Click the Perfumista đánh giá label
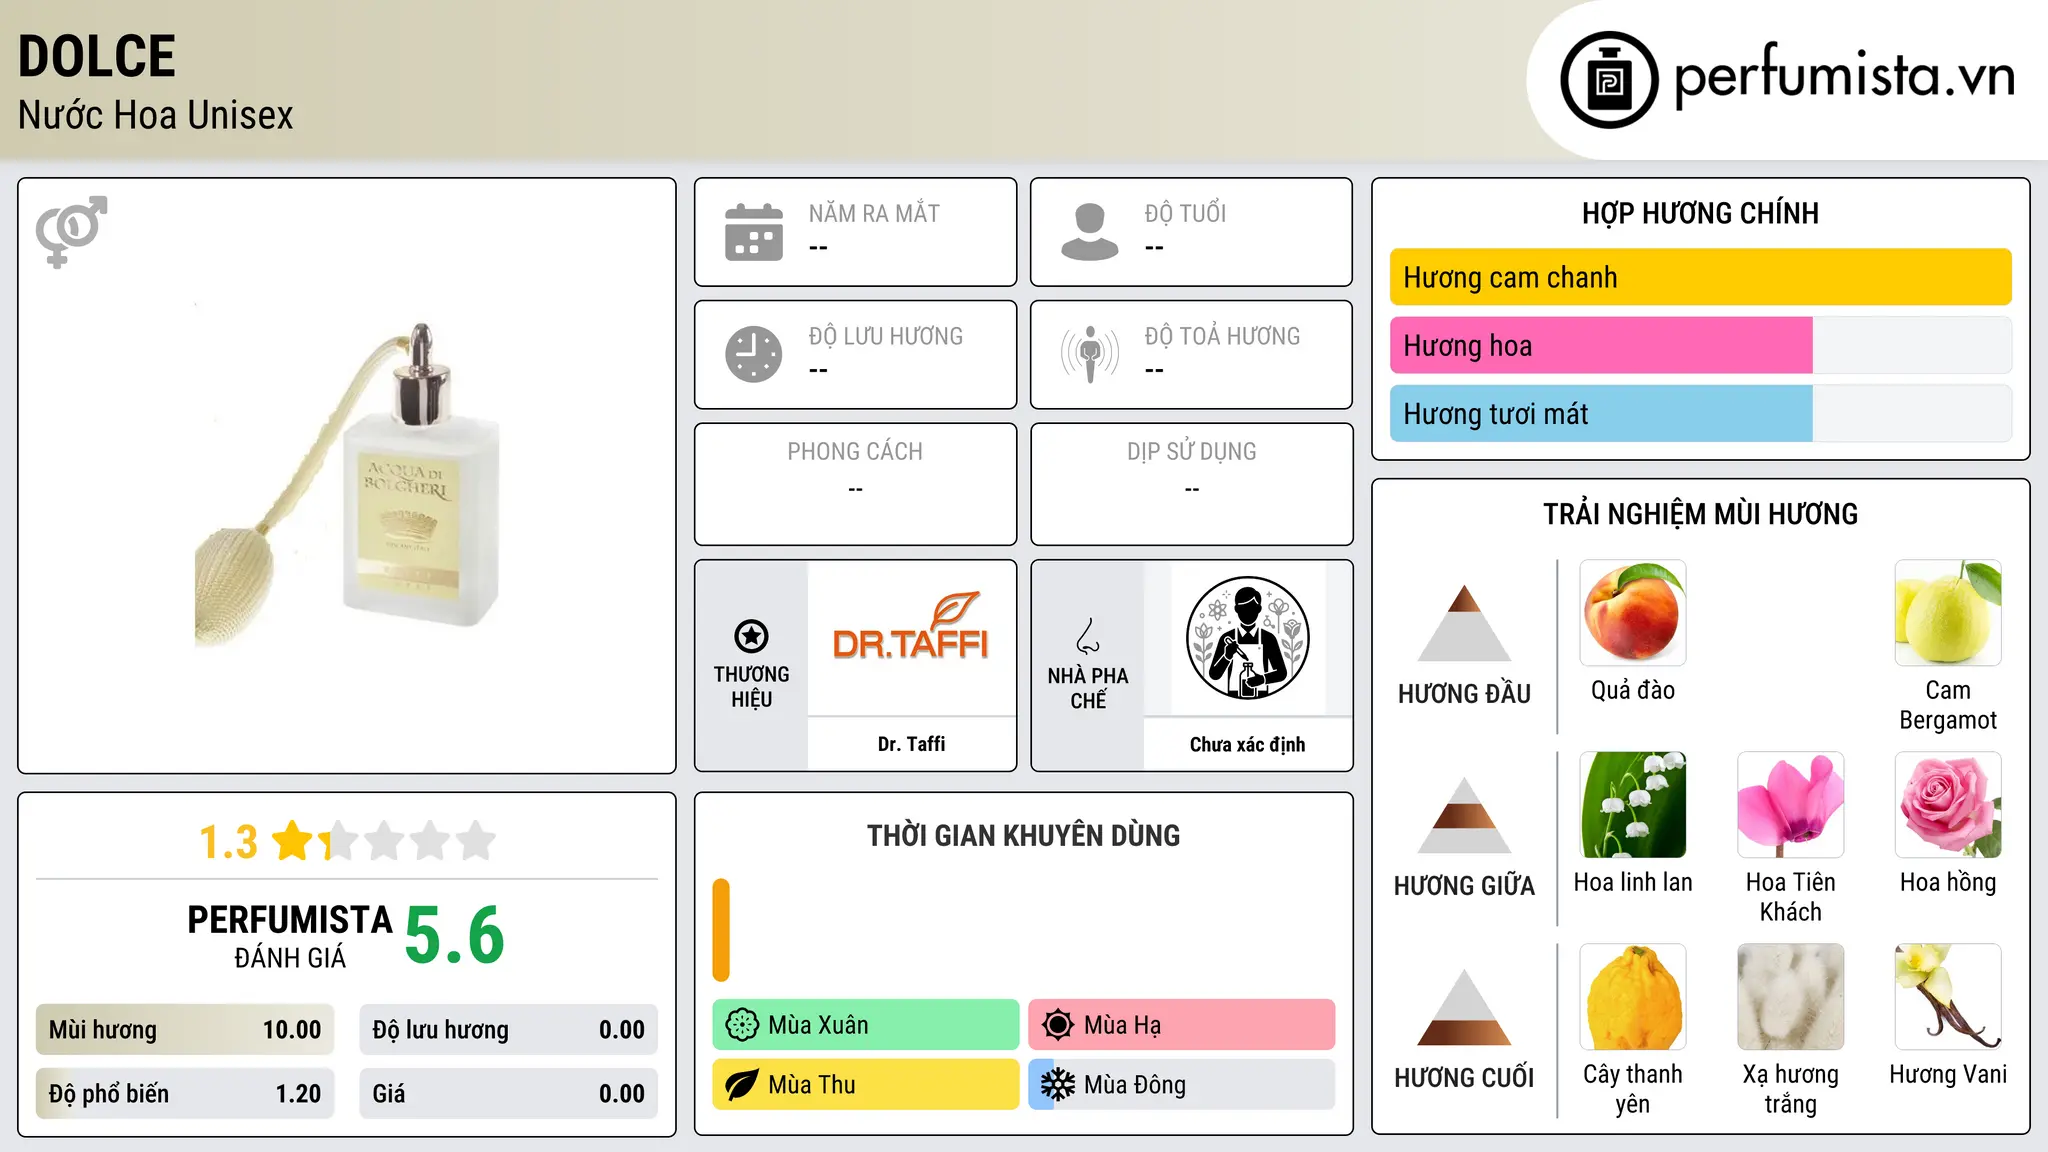 click(x=290, y=936)
